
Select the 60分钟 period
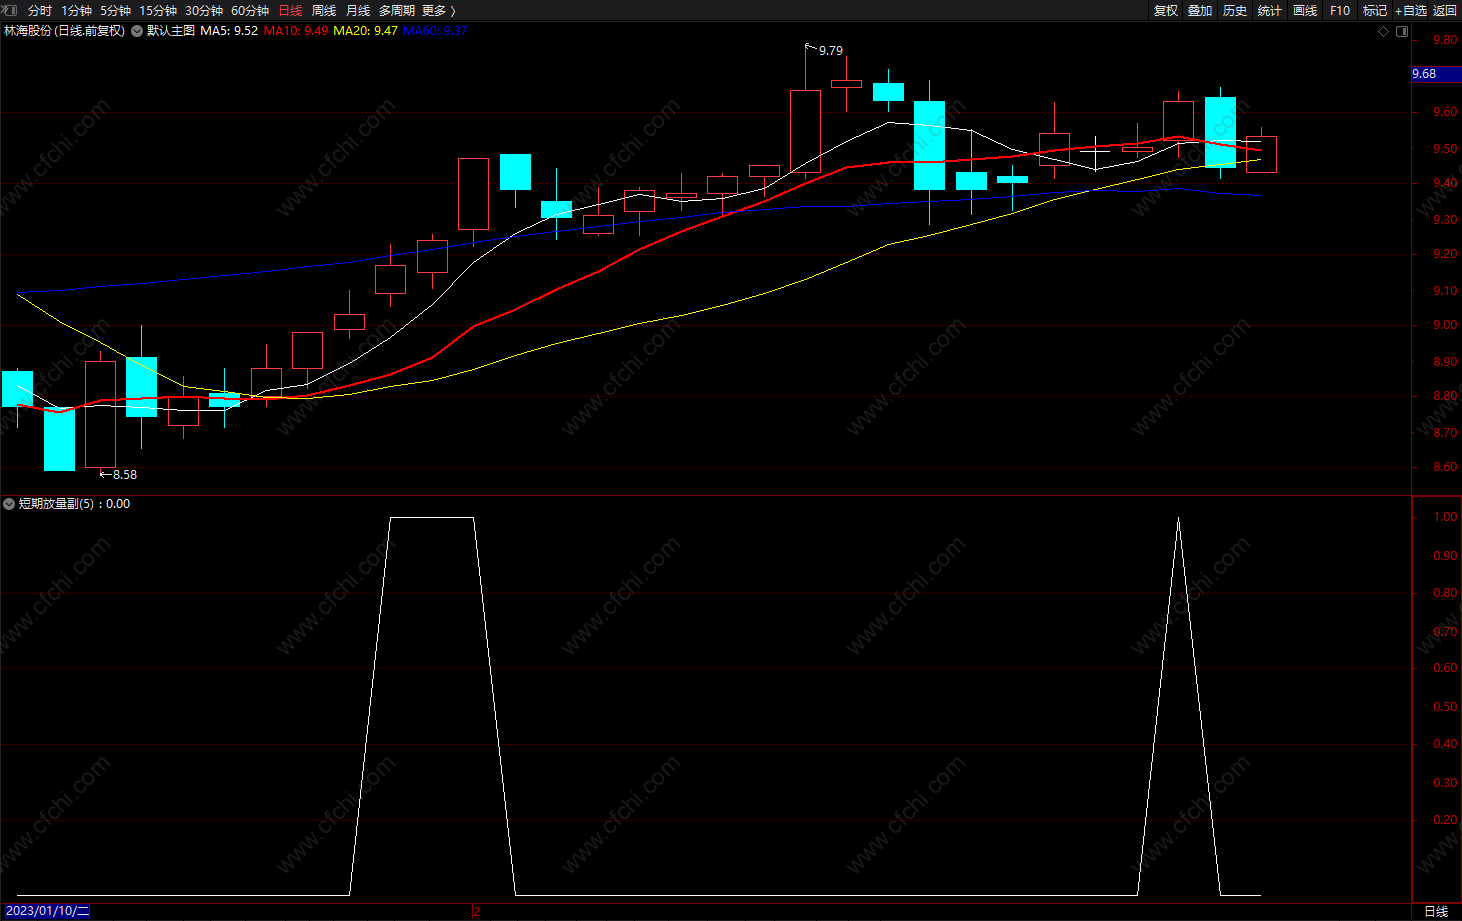250,11
